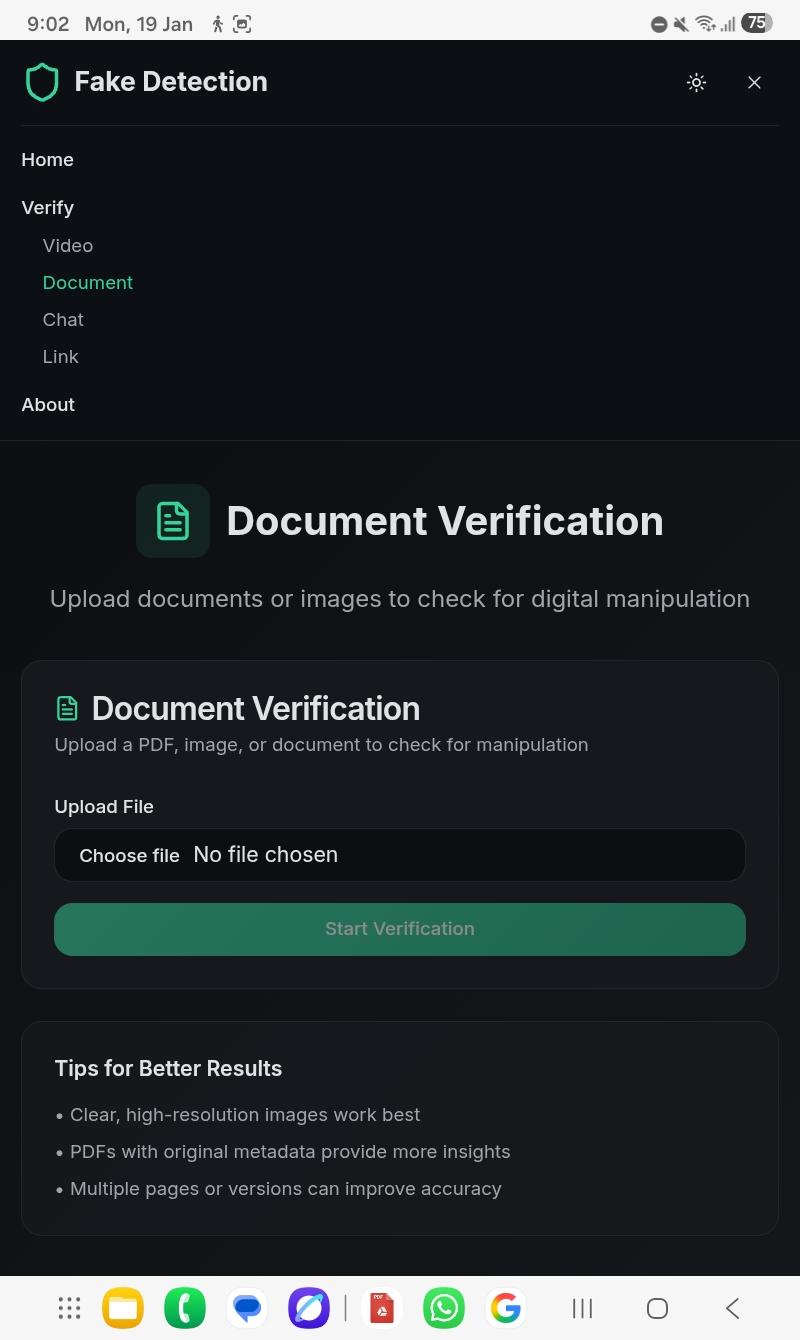The image size is (800, 1340).
Task: Open the Link verification page
Action: (x=60, y=357)
